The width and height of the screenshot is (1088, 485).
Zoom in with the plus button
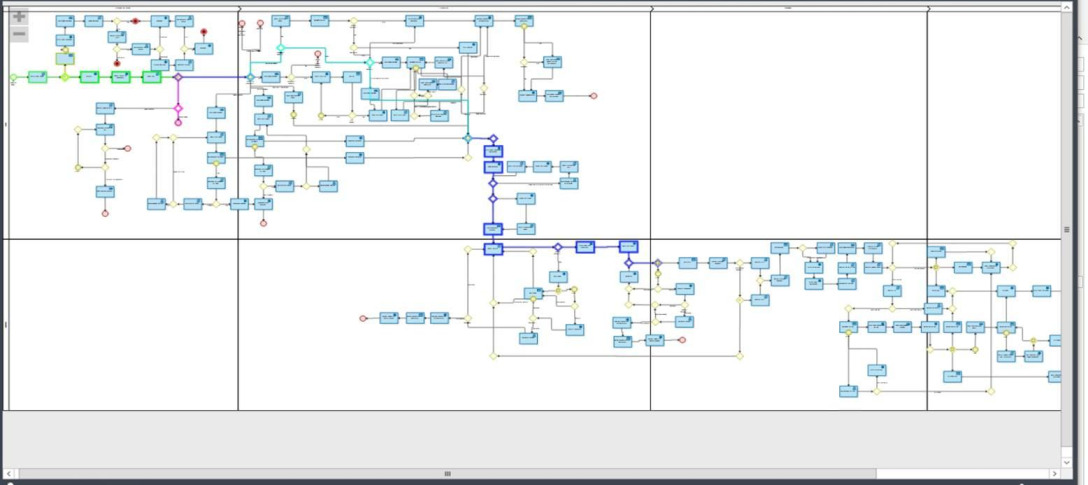click(x=19, y=17)
